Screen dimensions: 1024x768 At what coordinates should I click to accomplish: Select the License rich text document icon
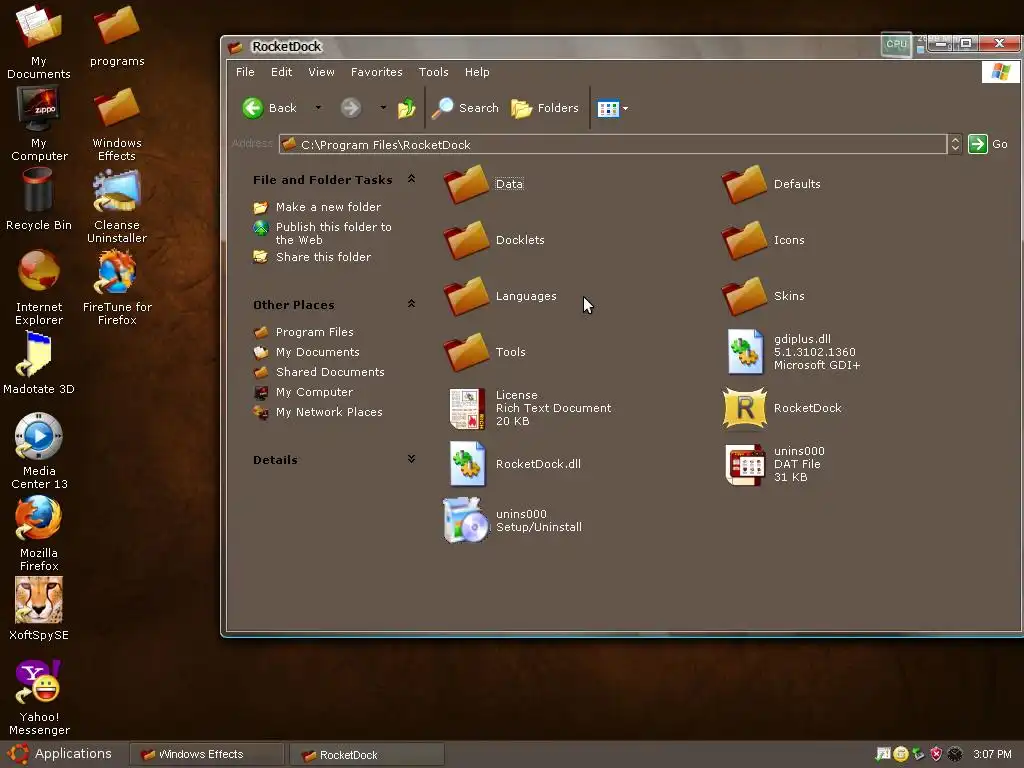tap(467, 409)
